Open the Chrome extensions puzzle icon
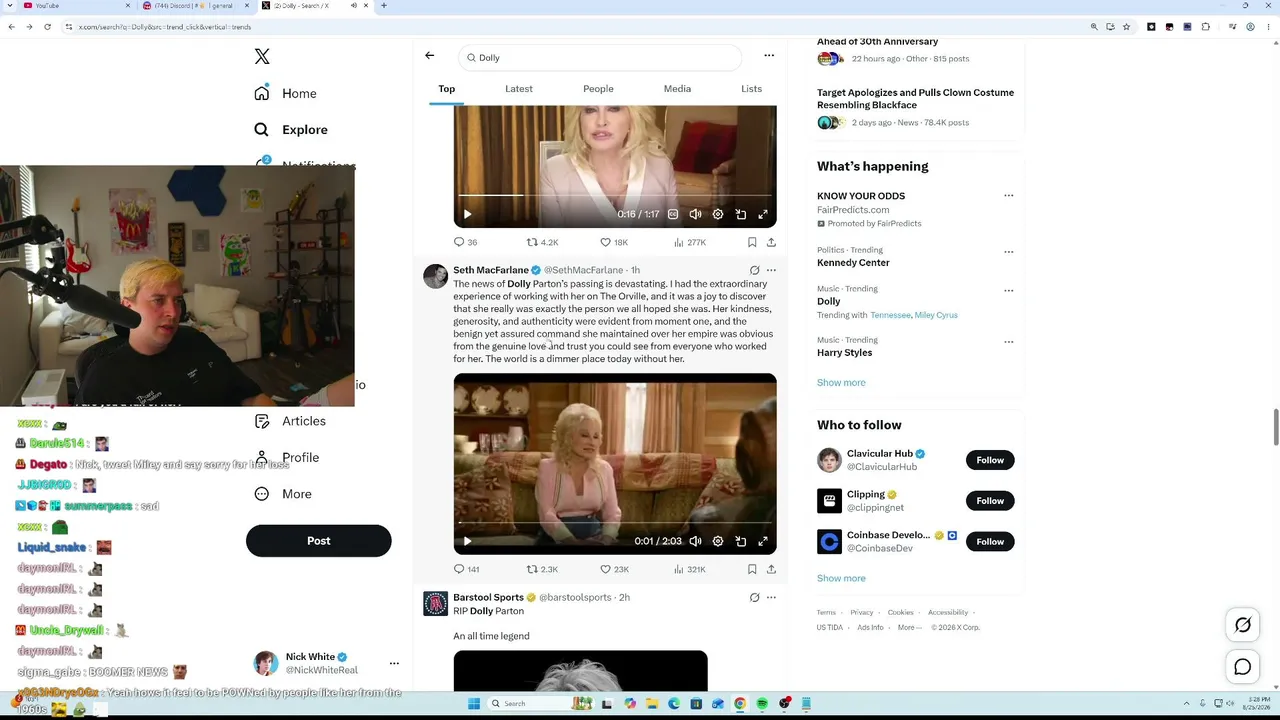The image size is (1280, 720). tap(1205, 27)
